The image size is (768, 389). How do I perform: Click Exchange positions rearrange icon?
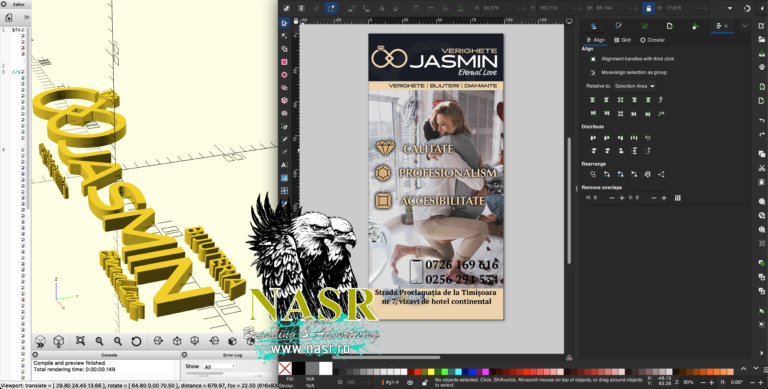[607, 174]
